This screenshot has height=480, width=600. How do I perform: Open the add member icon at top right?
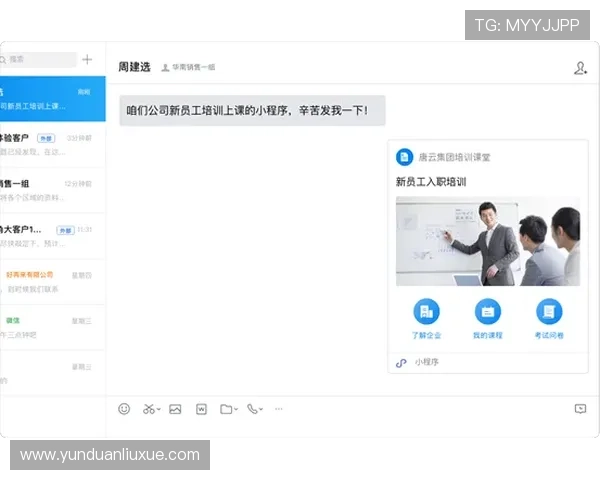(x=580, y=68)
